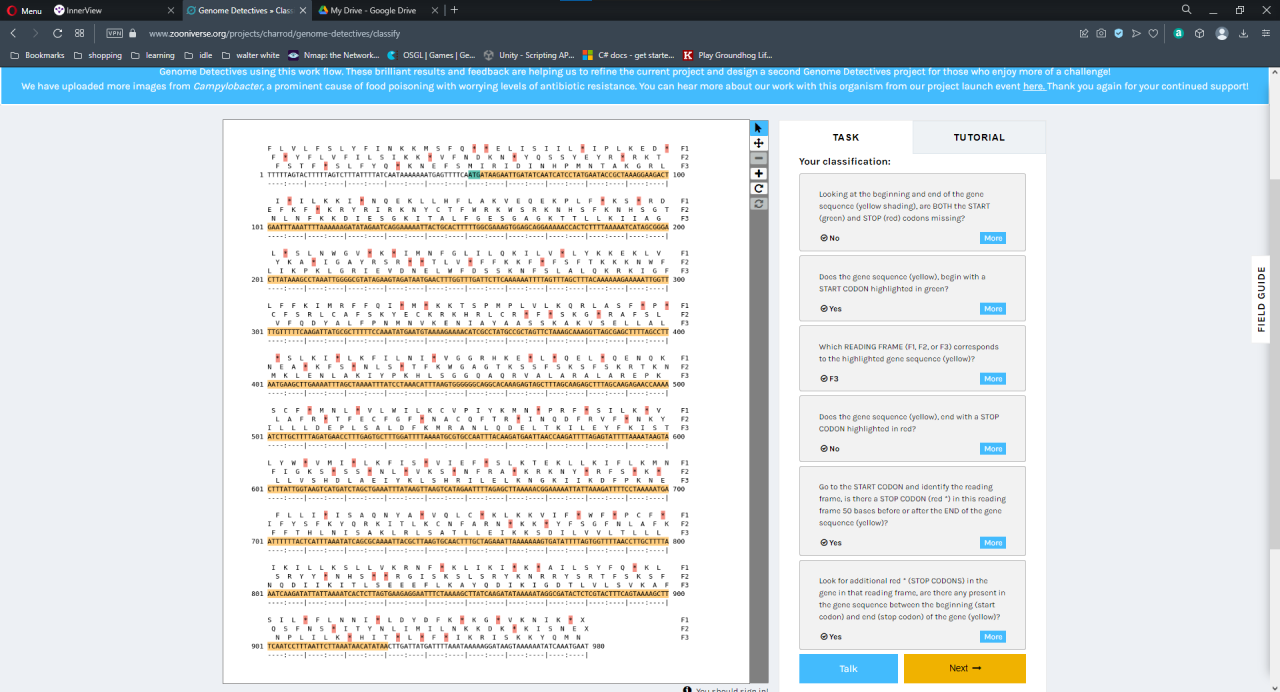The height and width of the screenshot is (692, 1280).
Task: Click the 'Your classification:' heading
Action: click(844, 161)
